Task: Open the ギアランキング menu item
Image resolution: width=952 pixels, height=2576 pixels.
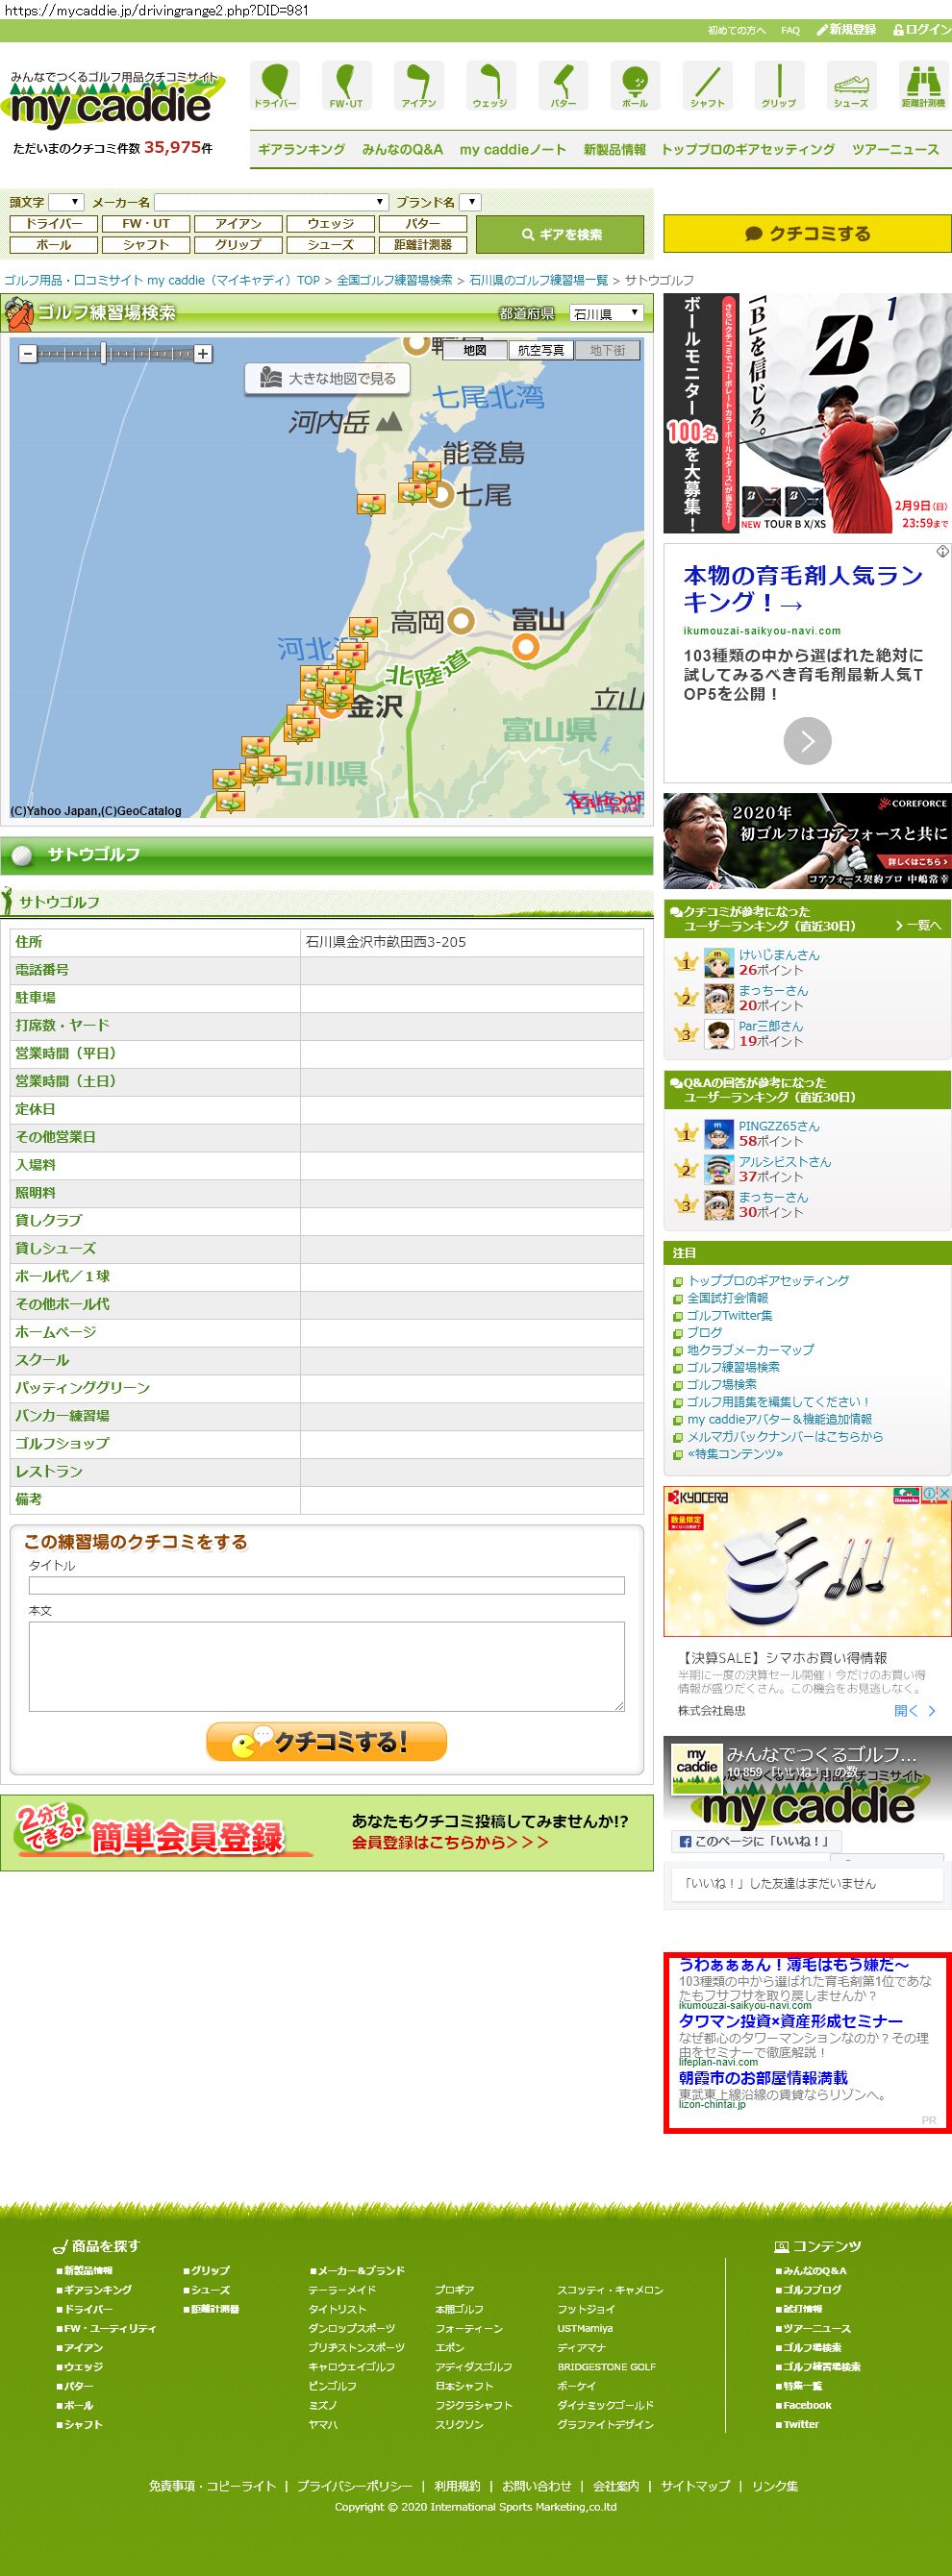Action: click(301, 149)
